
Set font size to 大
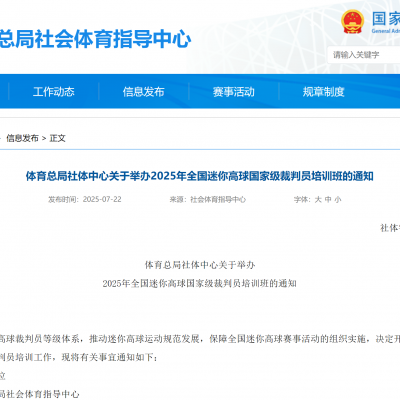coord(318,199)
